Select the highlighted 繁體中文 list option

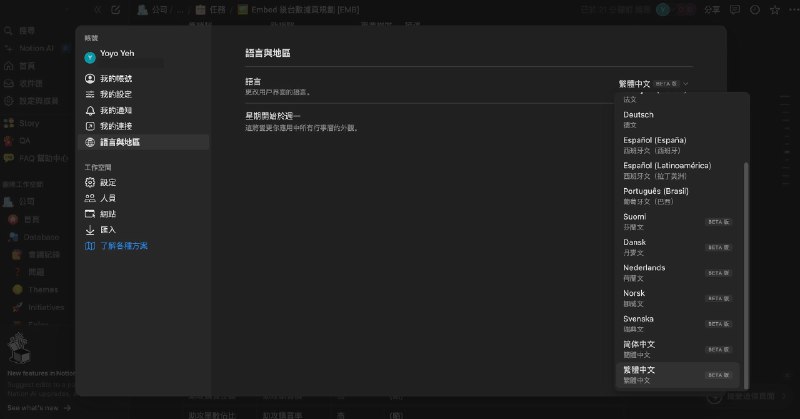coord(678,375)
